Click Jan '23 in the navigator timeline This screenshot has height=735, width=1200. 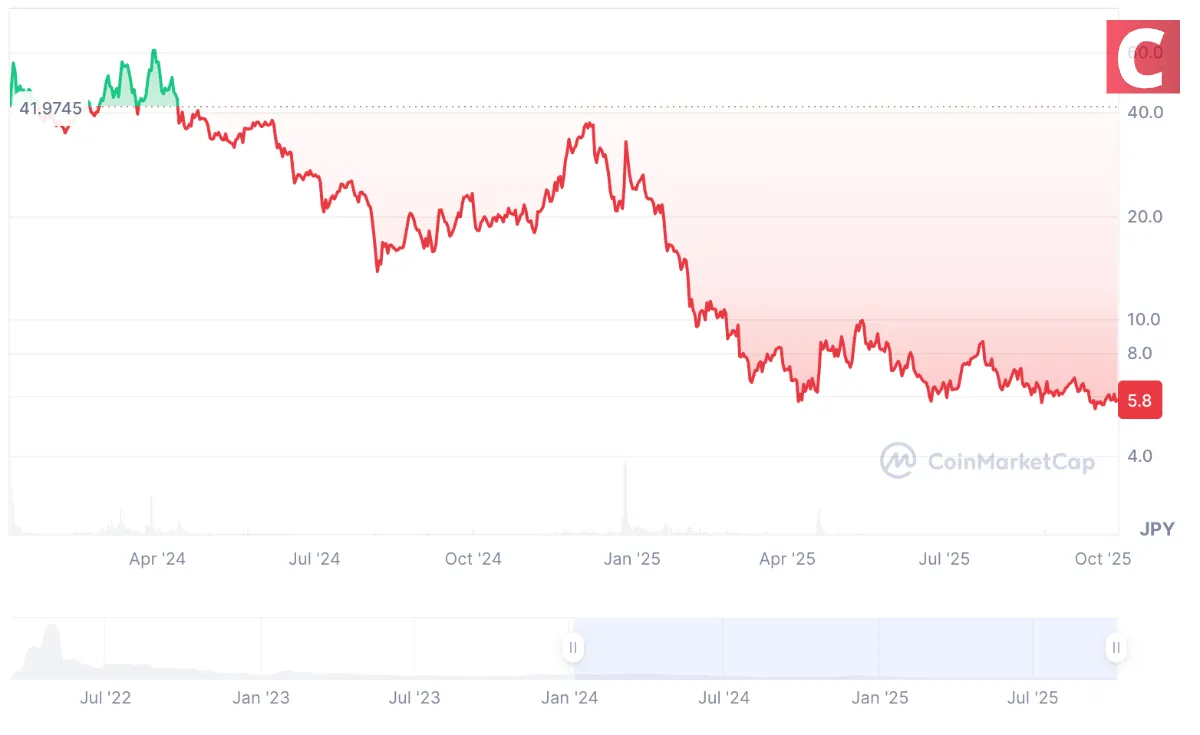click(261, 697)
